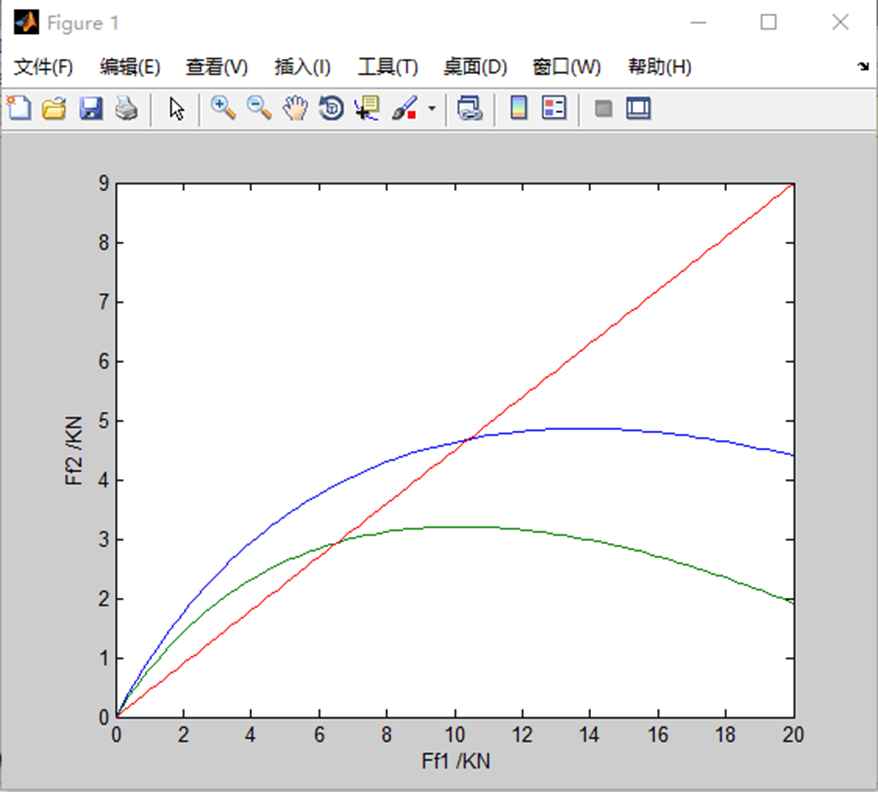The width and height of the screenshot is (878, 792).
Task: Open the 文件(F) menu
Action: 43,67
